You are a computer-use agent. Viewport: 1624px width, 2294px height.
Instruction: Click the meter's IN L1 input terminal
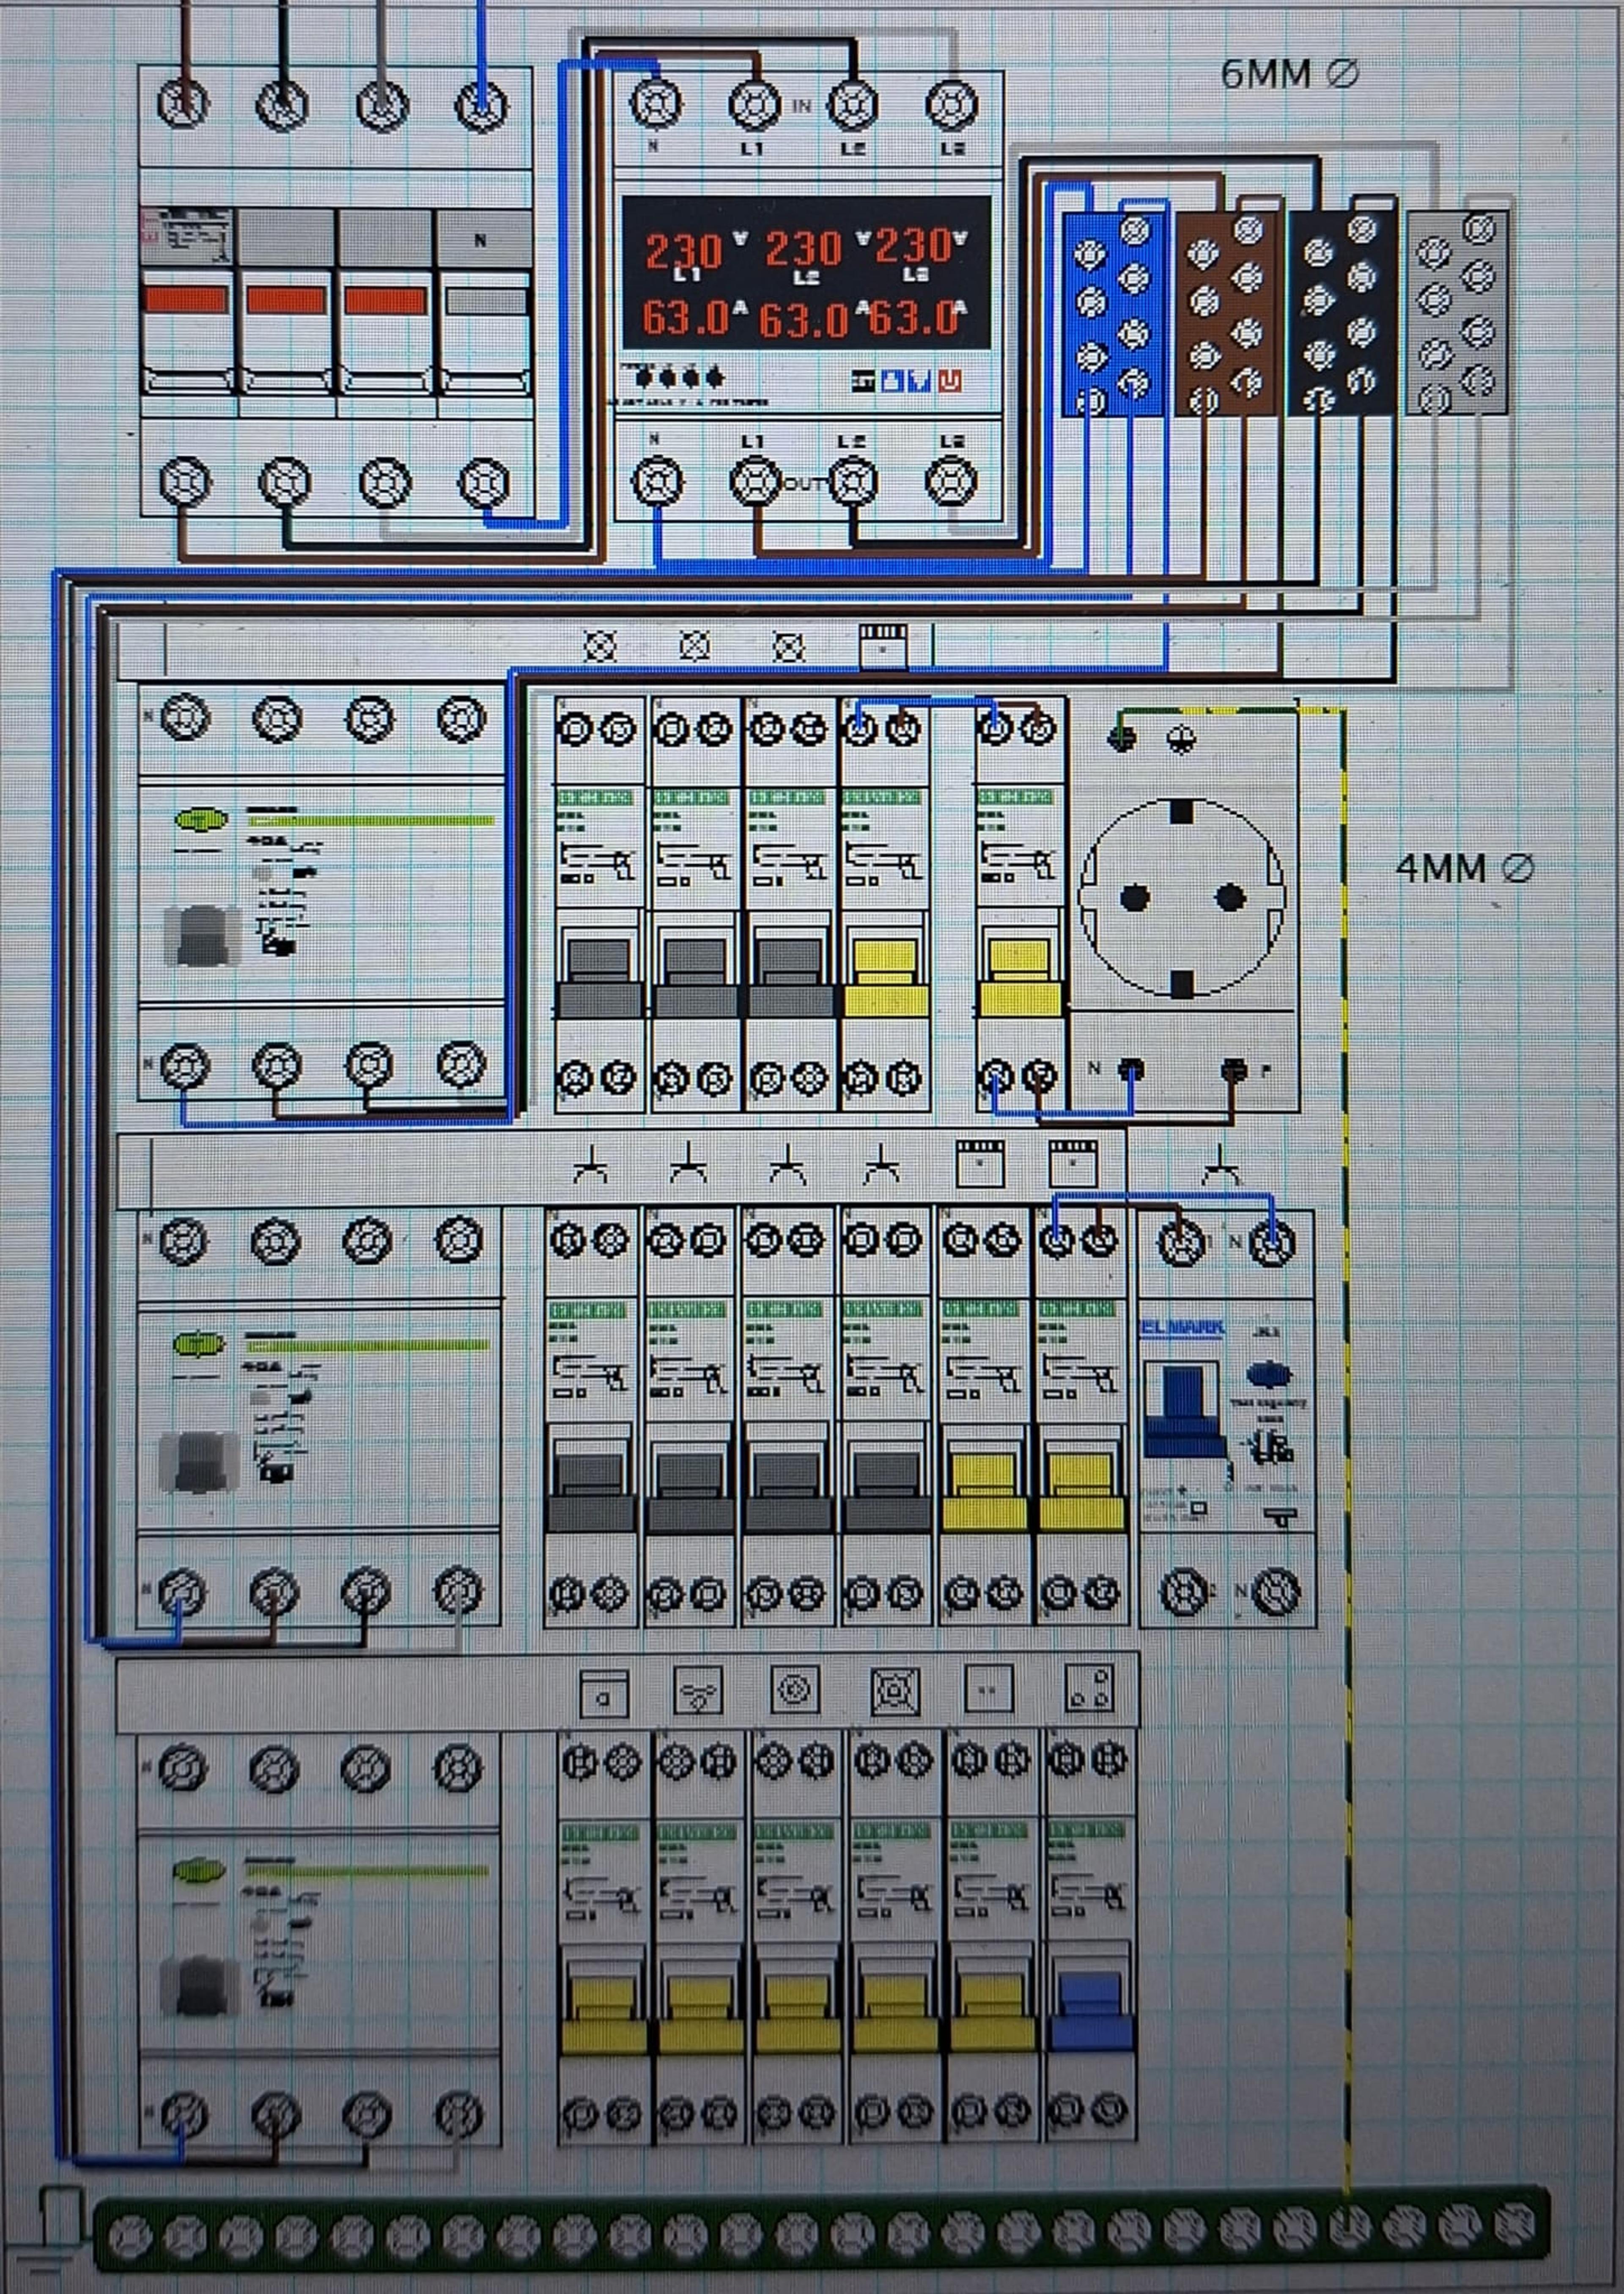click(754, 104)
